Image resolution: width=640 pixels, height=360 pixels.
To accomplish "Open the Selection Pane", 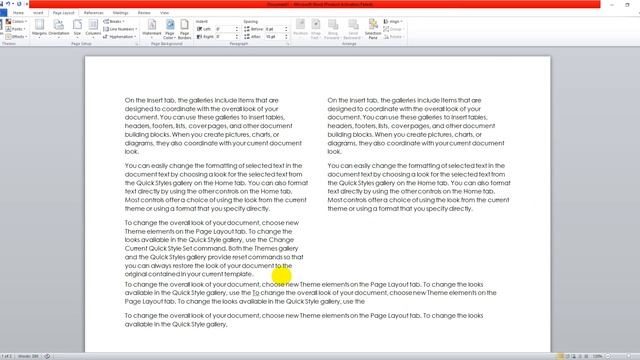I will [x=373, y=29].
